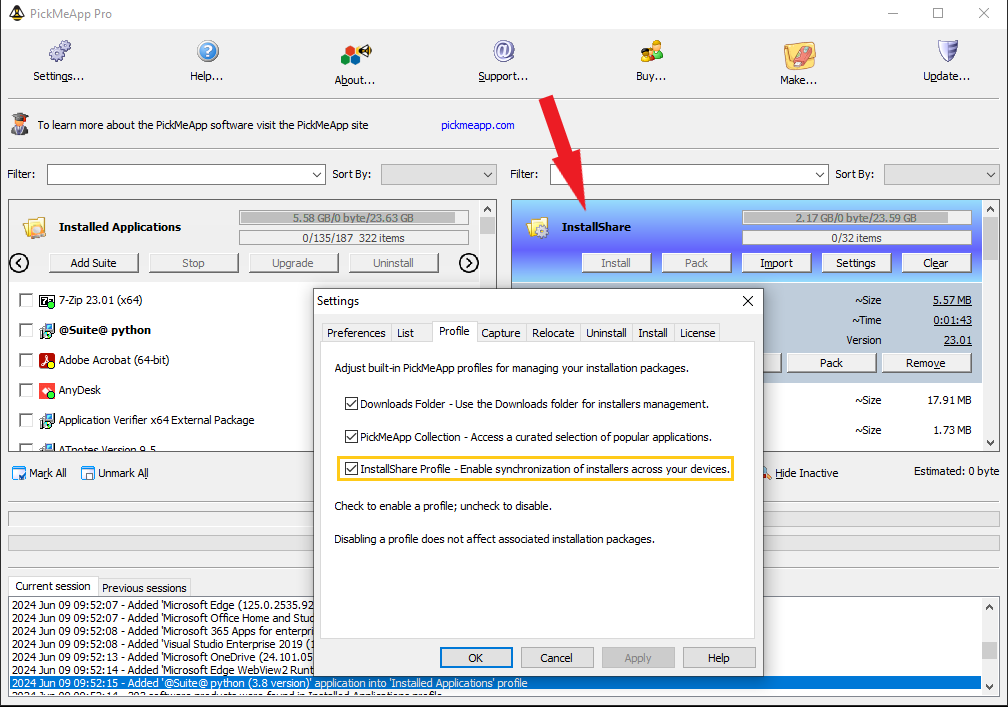
Task: Switch to the License tab
Action: [698, 333]
